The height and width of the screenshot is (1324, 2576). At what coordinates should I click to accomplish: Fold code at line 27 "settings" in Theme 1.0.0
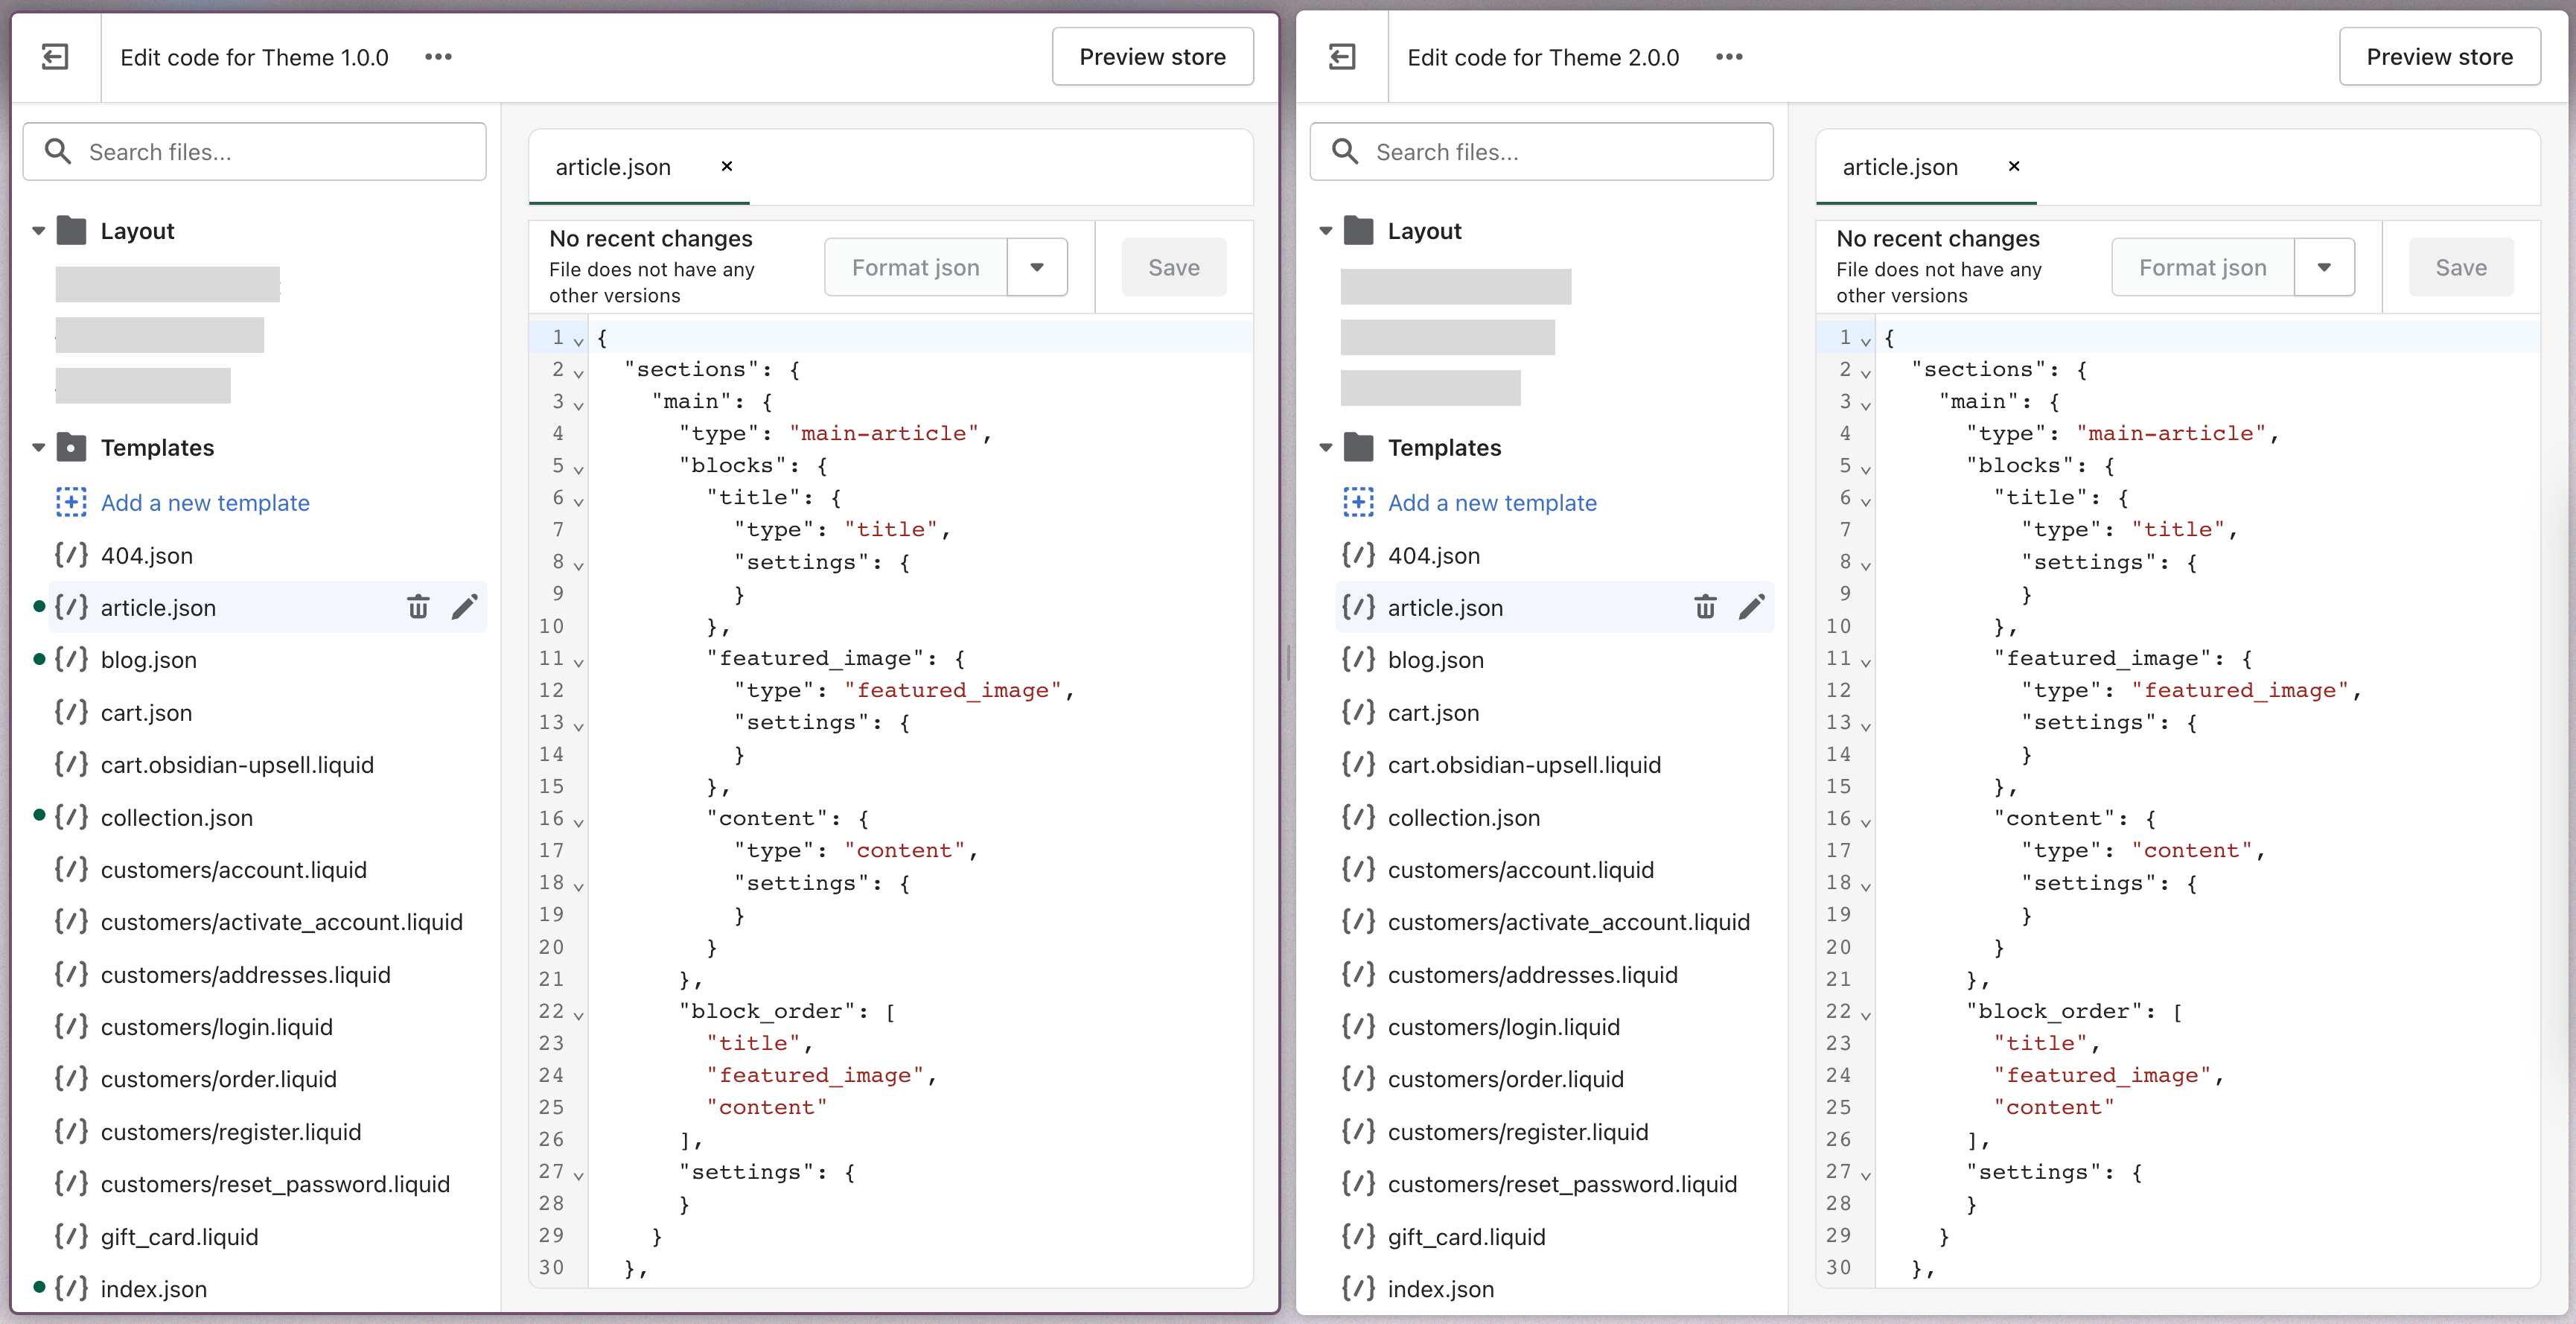(x=578, y=1175)
